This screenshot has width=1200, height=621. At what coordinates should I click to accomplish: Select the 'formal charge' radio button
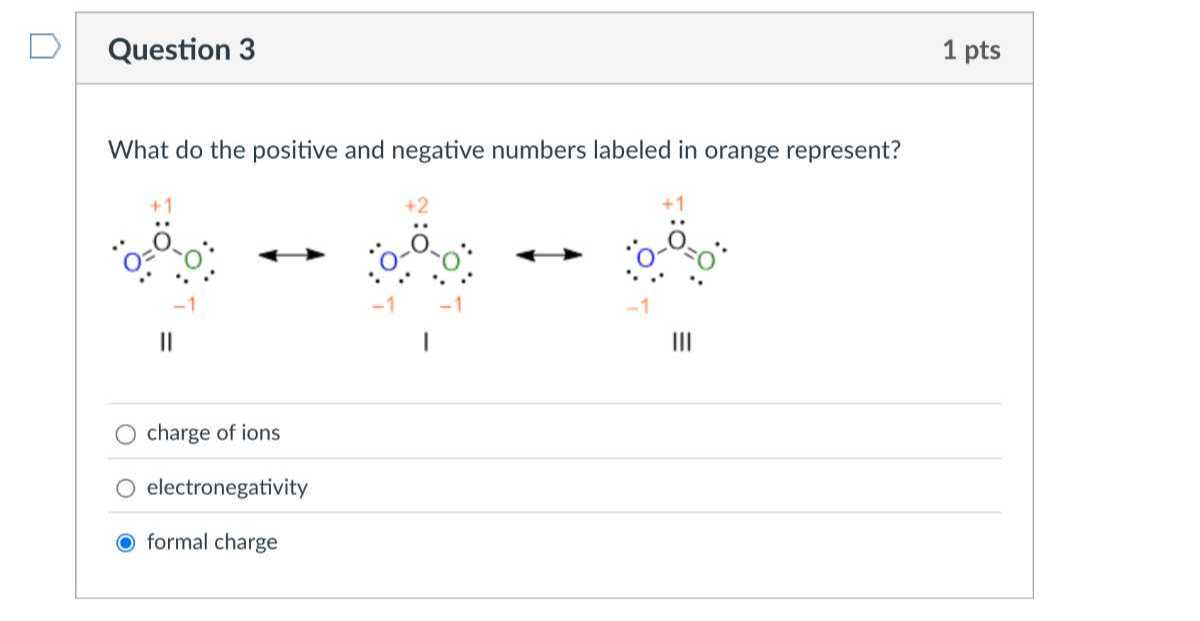pyautogui.click(x=124, y=543)
